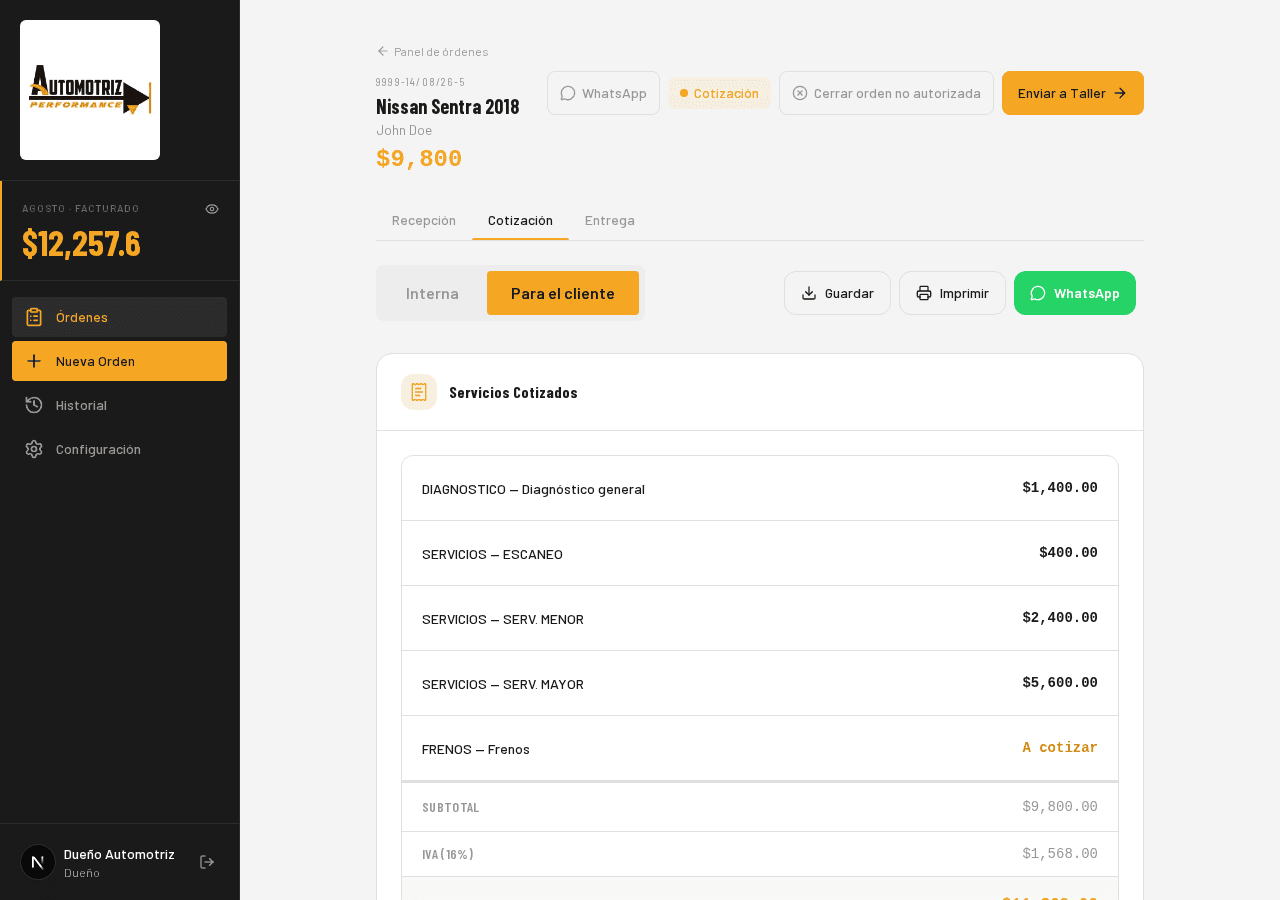This screenshot has width=1280, height=900.
Task: Select the DIAGNOSTICO — Diagnóstico general row
Action: [760, 488]
